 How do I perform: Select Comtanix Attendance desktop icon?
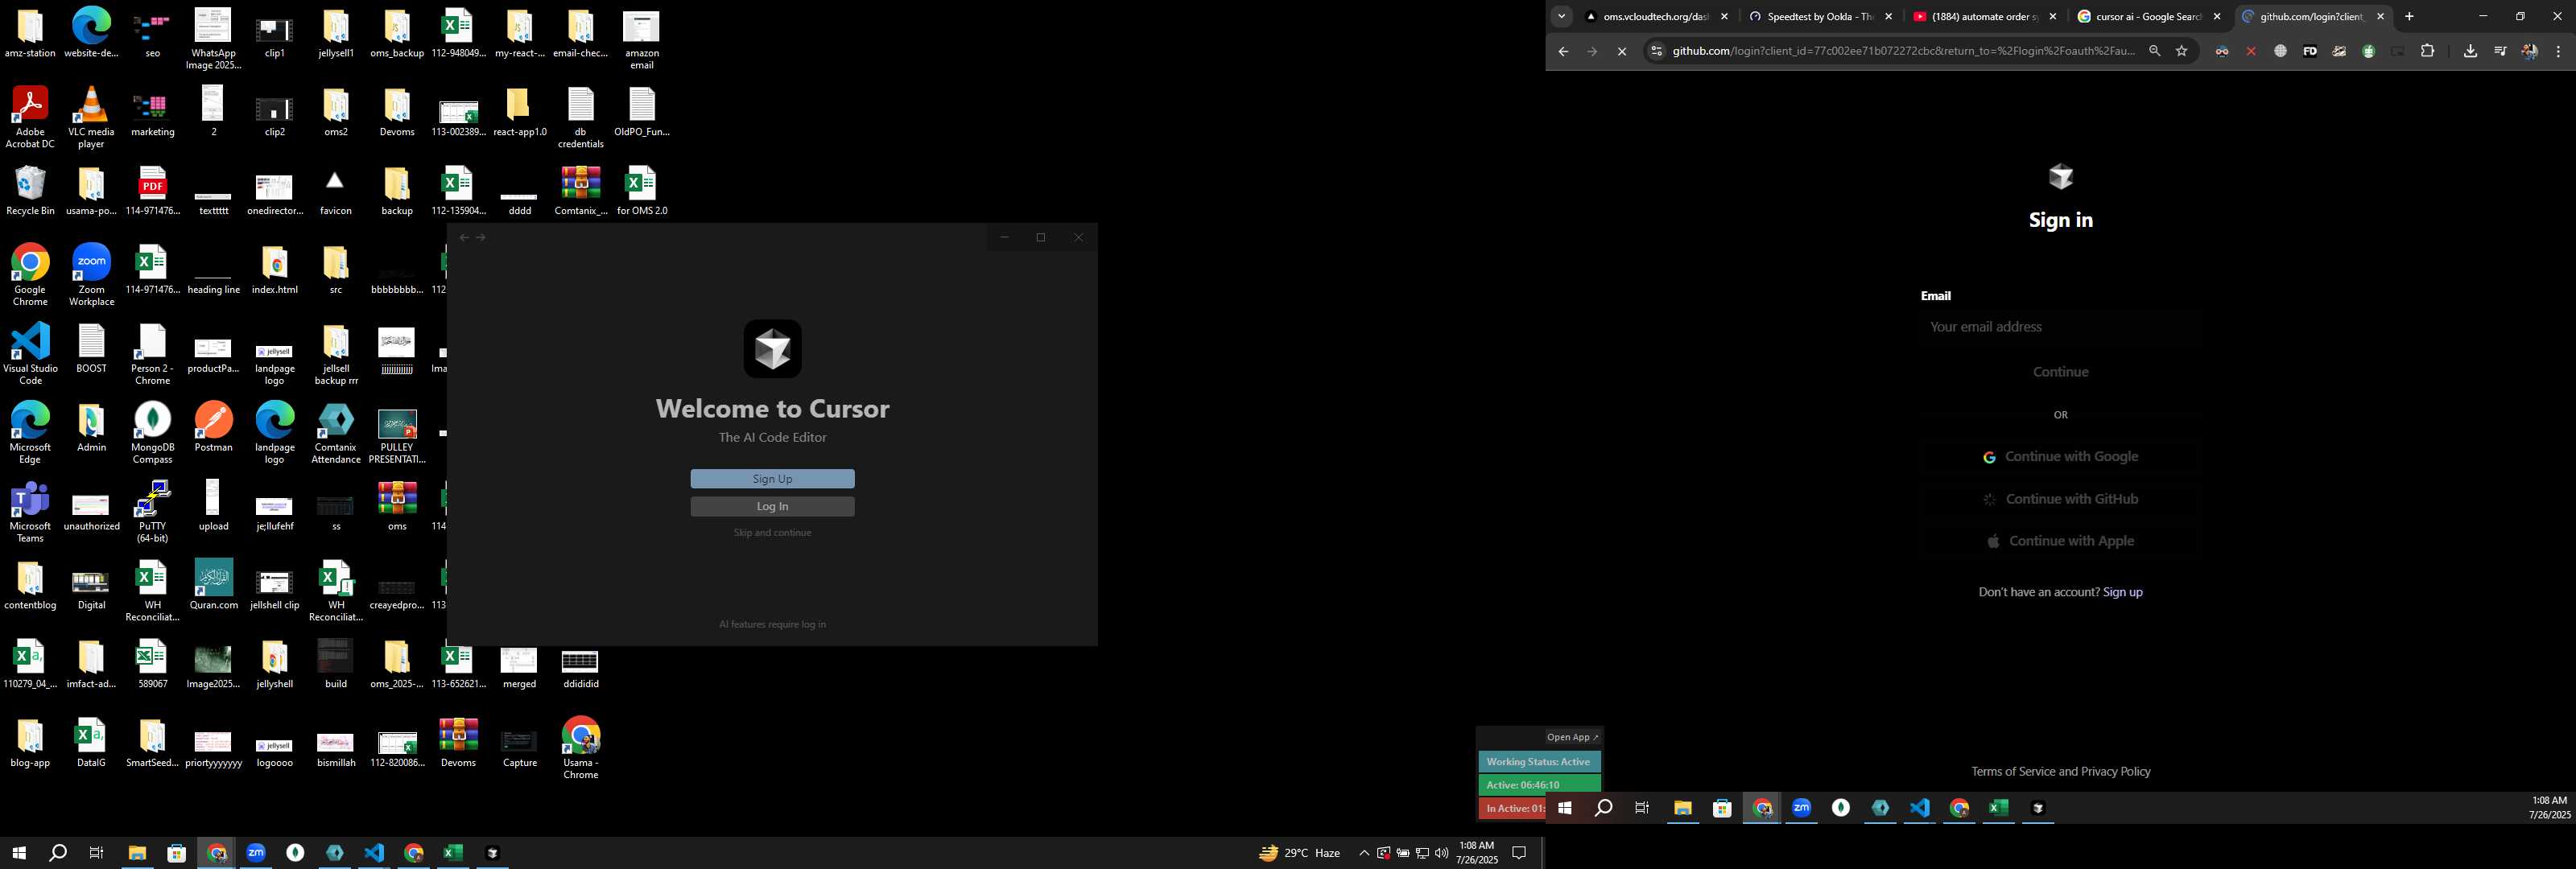click(x=335, y=433)
